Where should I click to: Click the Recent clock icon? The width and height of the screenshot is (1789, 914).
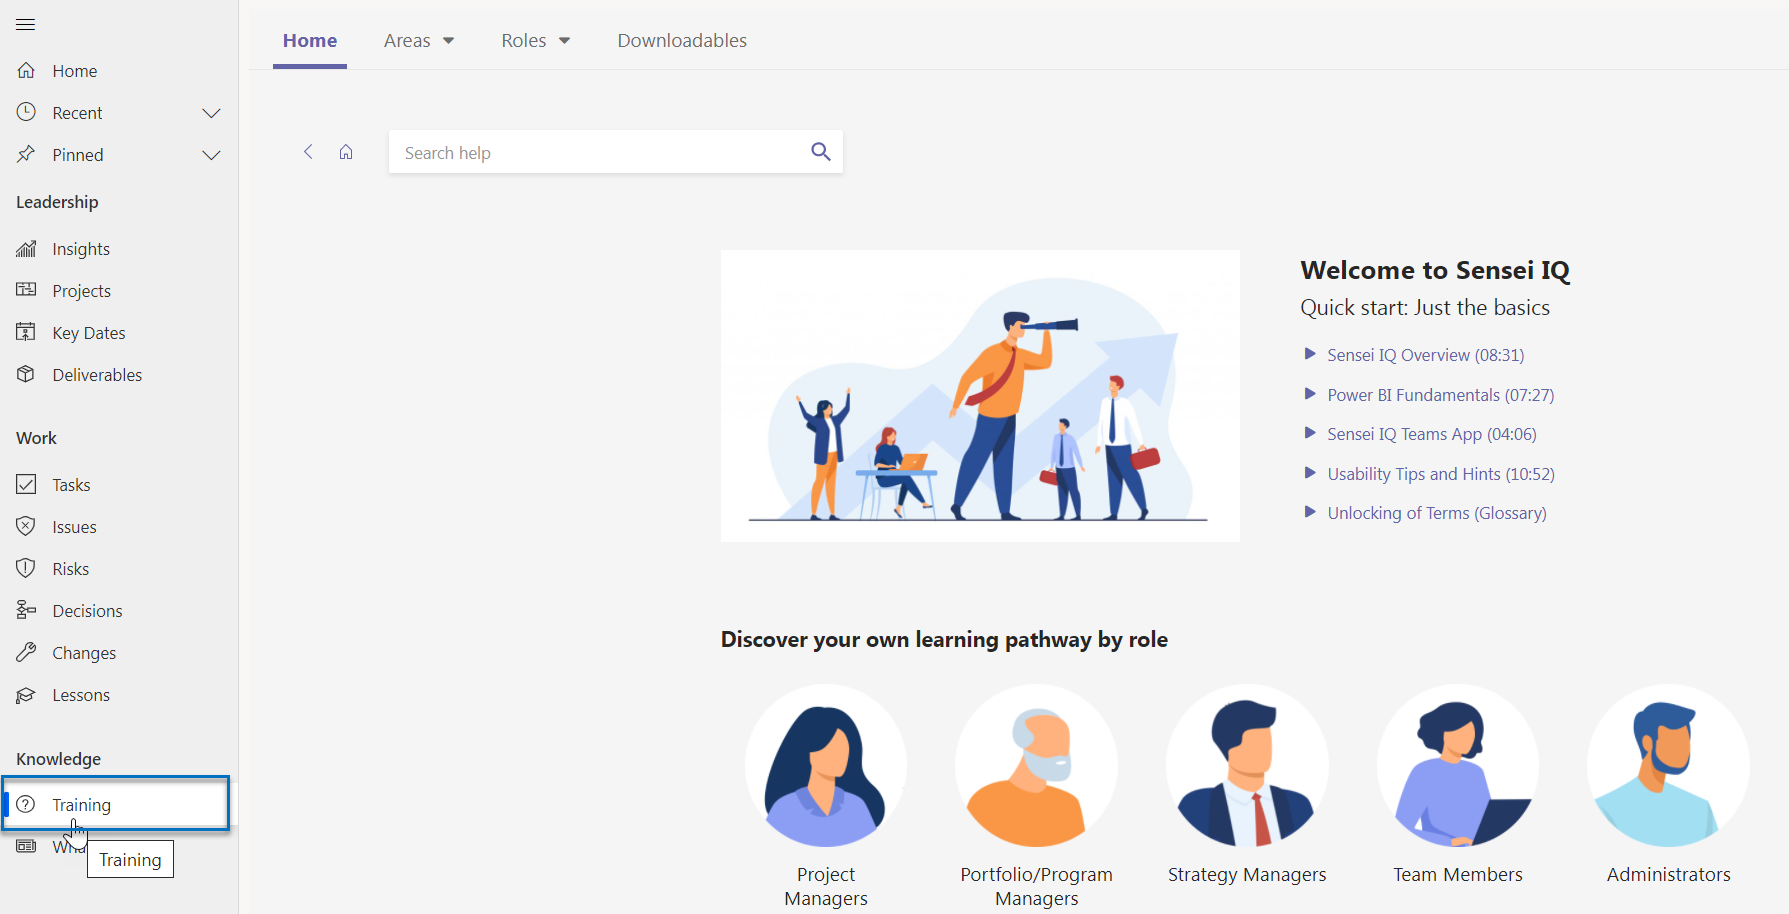[x=26, y=112]
